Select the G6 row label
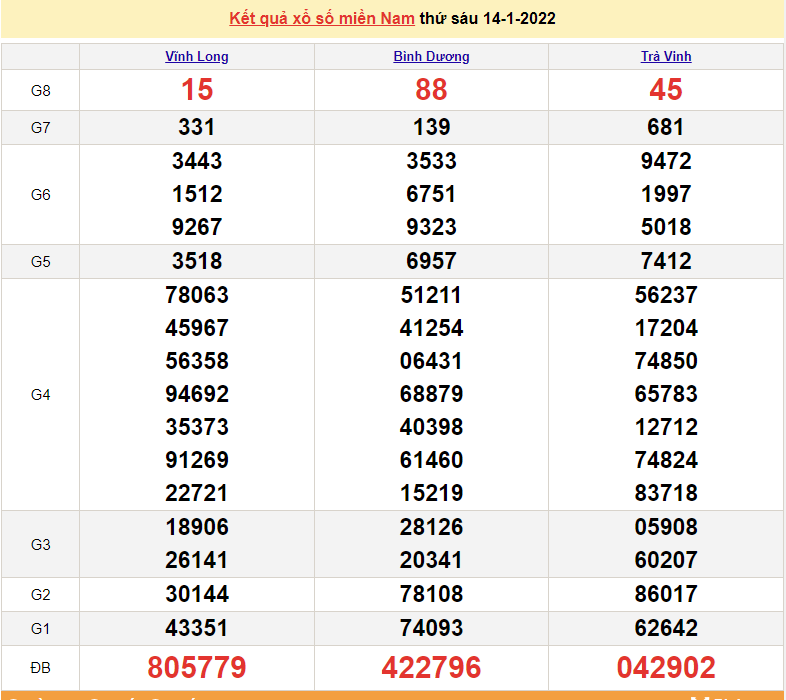 [40, 194]
